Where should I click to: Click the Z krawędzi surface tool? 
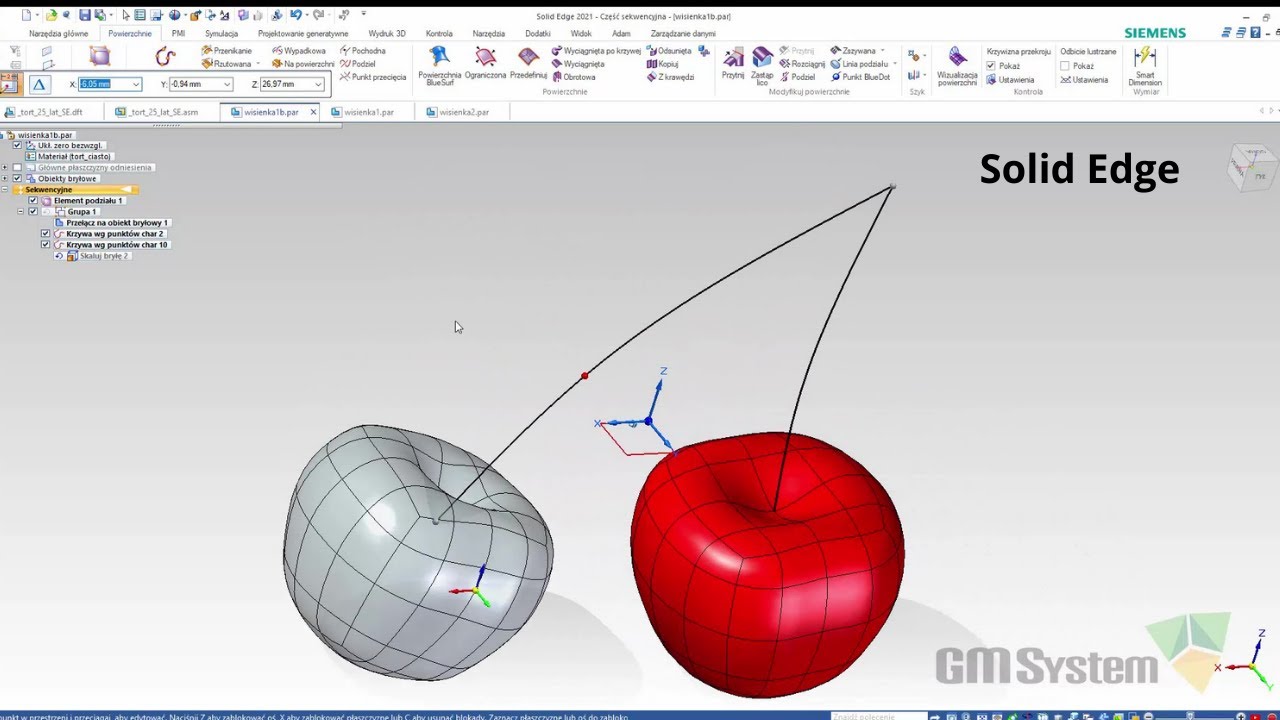click(670, 77)
